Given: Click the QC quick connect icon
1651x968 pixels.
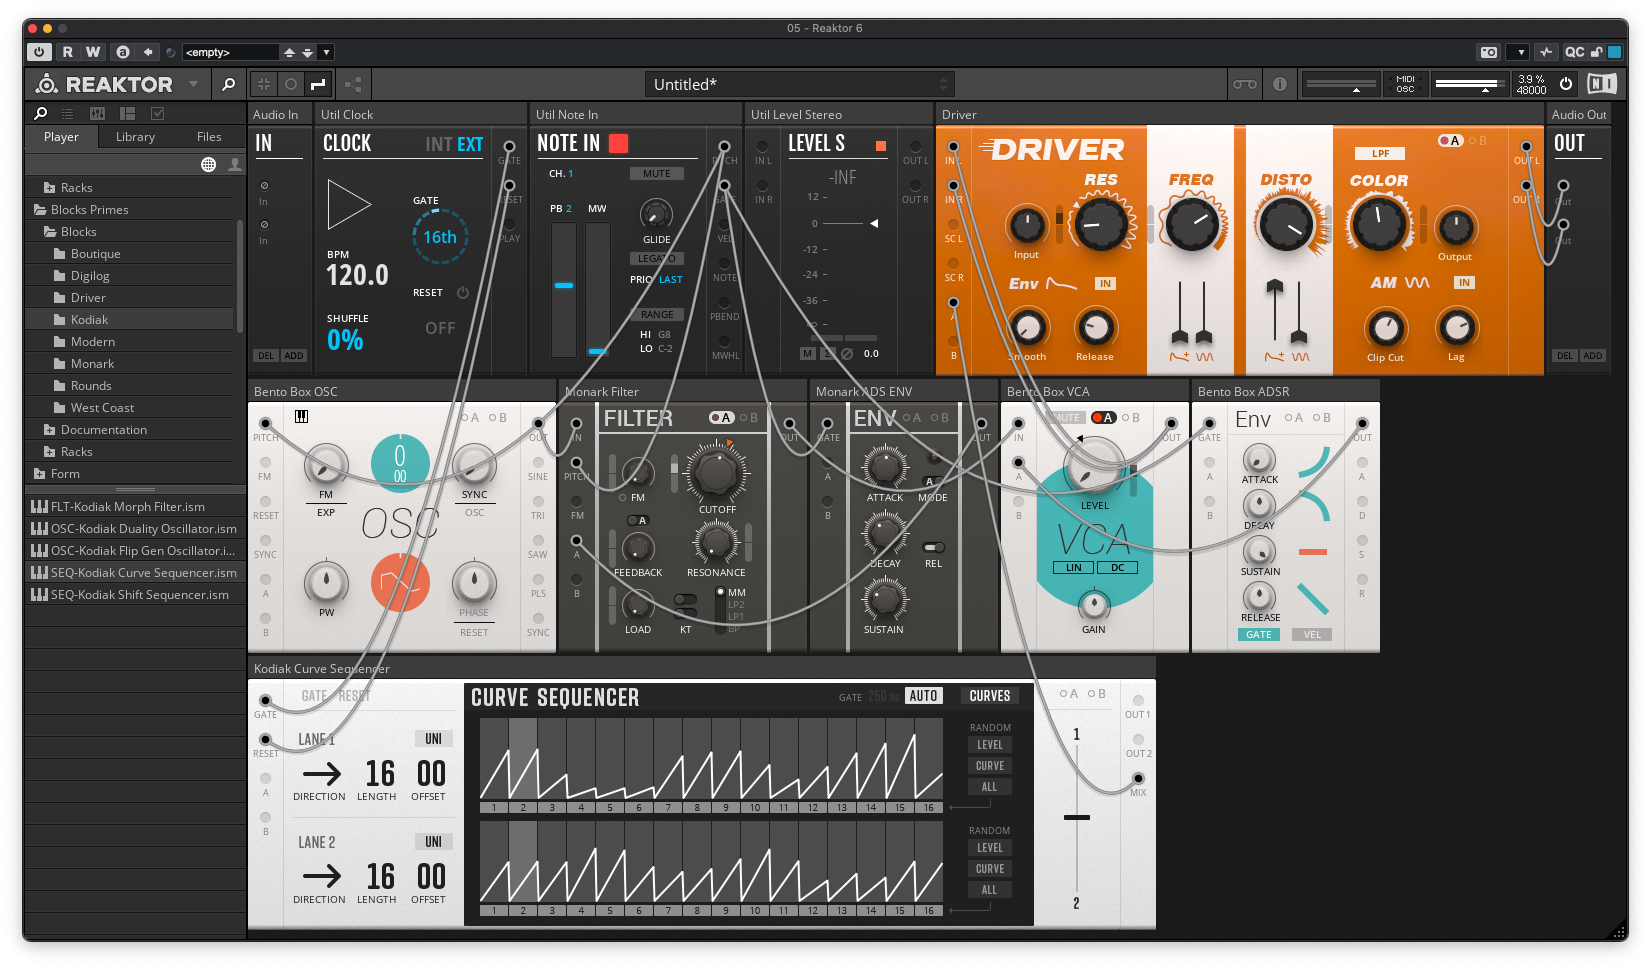Looking at the screenshot, I should [1575, 52].
